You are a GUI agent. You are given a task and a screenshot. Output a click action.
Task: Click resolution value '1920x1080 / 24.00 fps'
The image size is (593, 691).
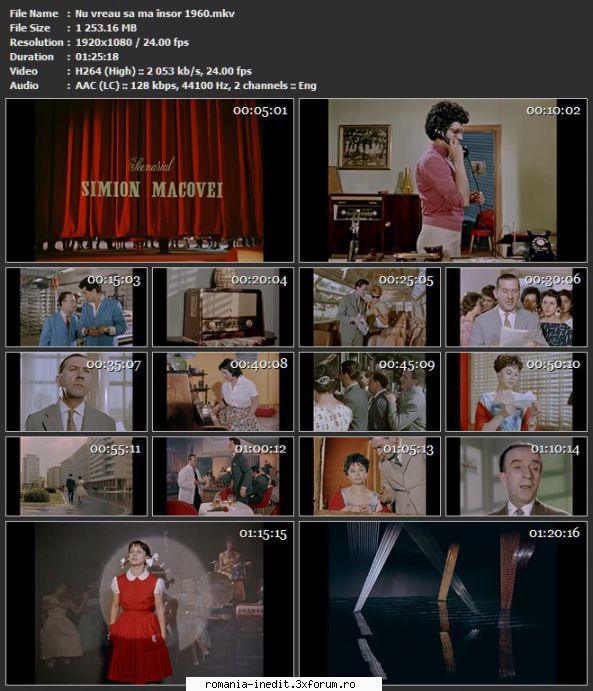click(x=132, y=42)
